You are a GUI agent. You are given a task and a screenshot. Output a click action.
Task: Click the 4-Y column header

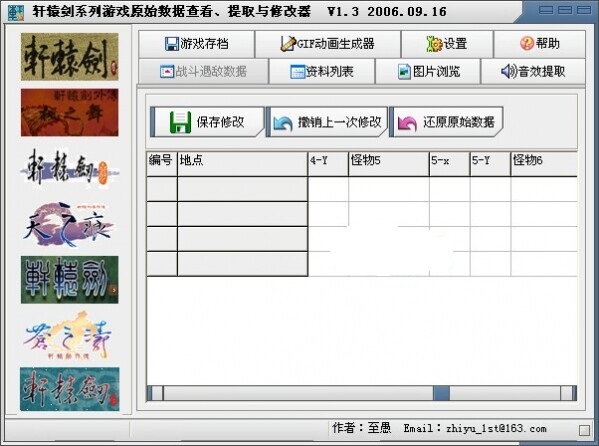(328, 164)
